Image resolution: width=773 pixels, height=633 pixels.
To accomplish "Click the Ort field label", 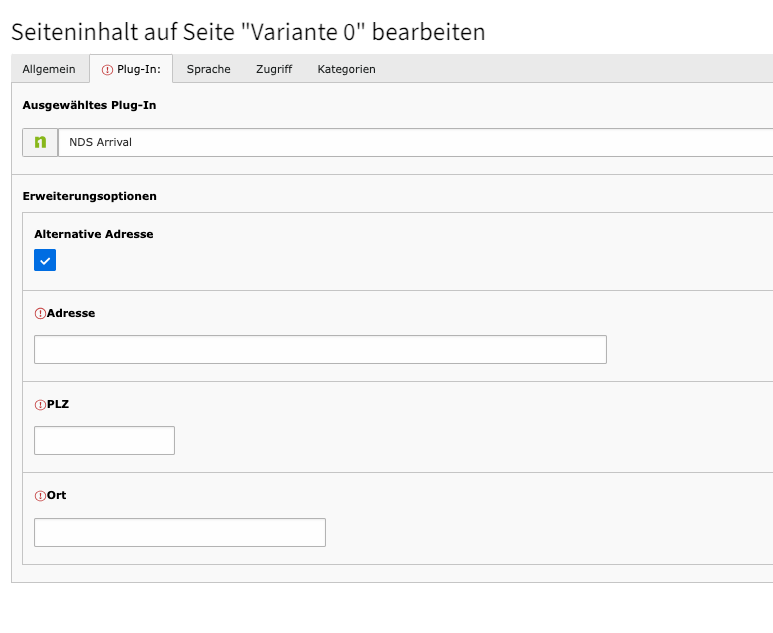I will pyautogui.click(x=57, y=495).
